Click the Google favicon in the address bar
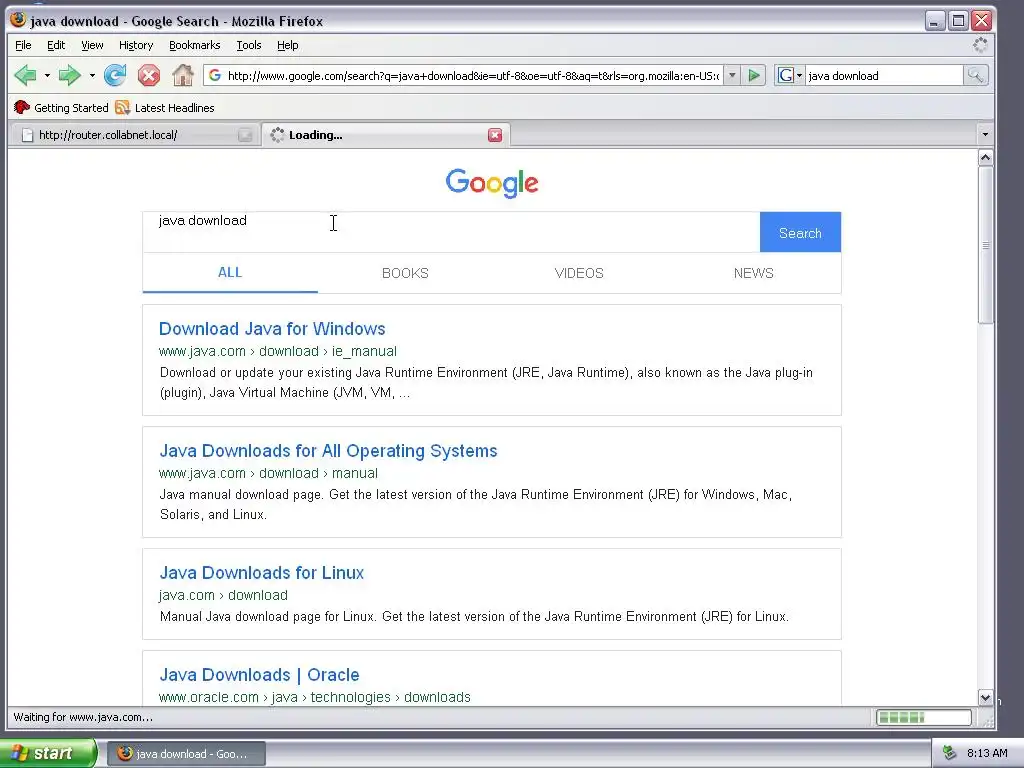Image resolution: width=1024 pixels, height=768 pixels. tap(215, 76)
